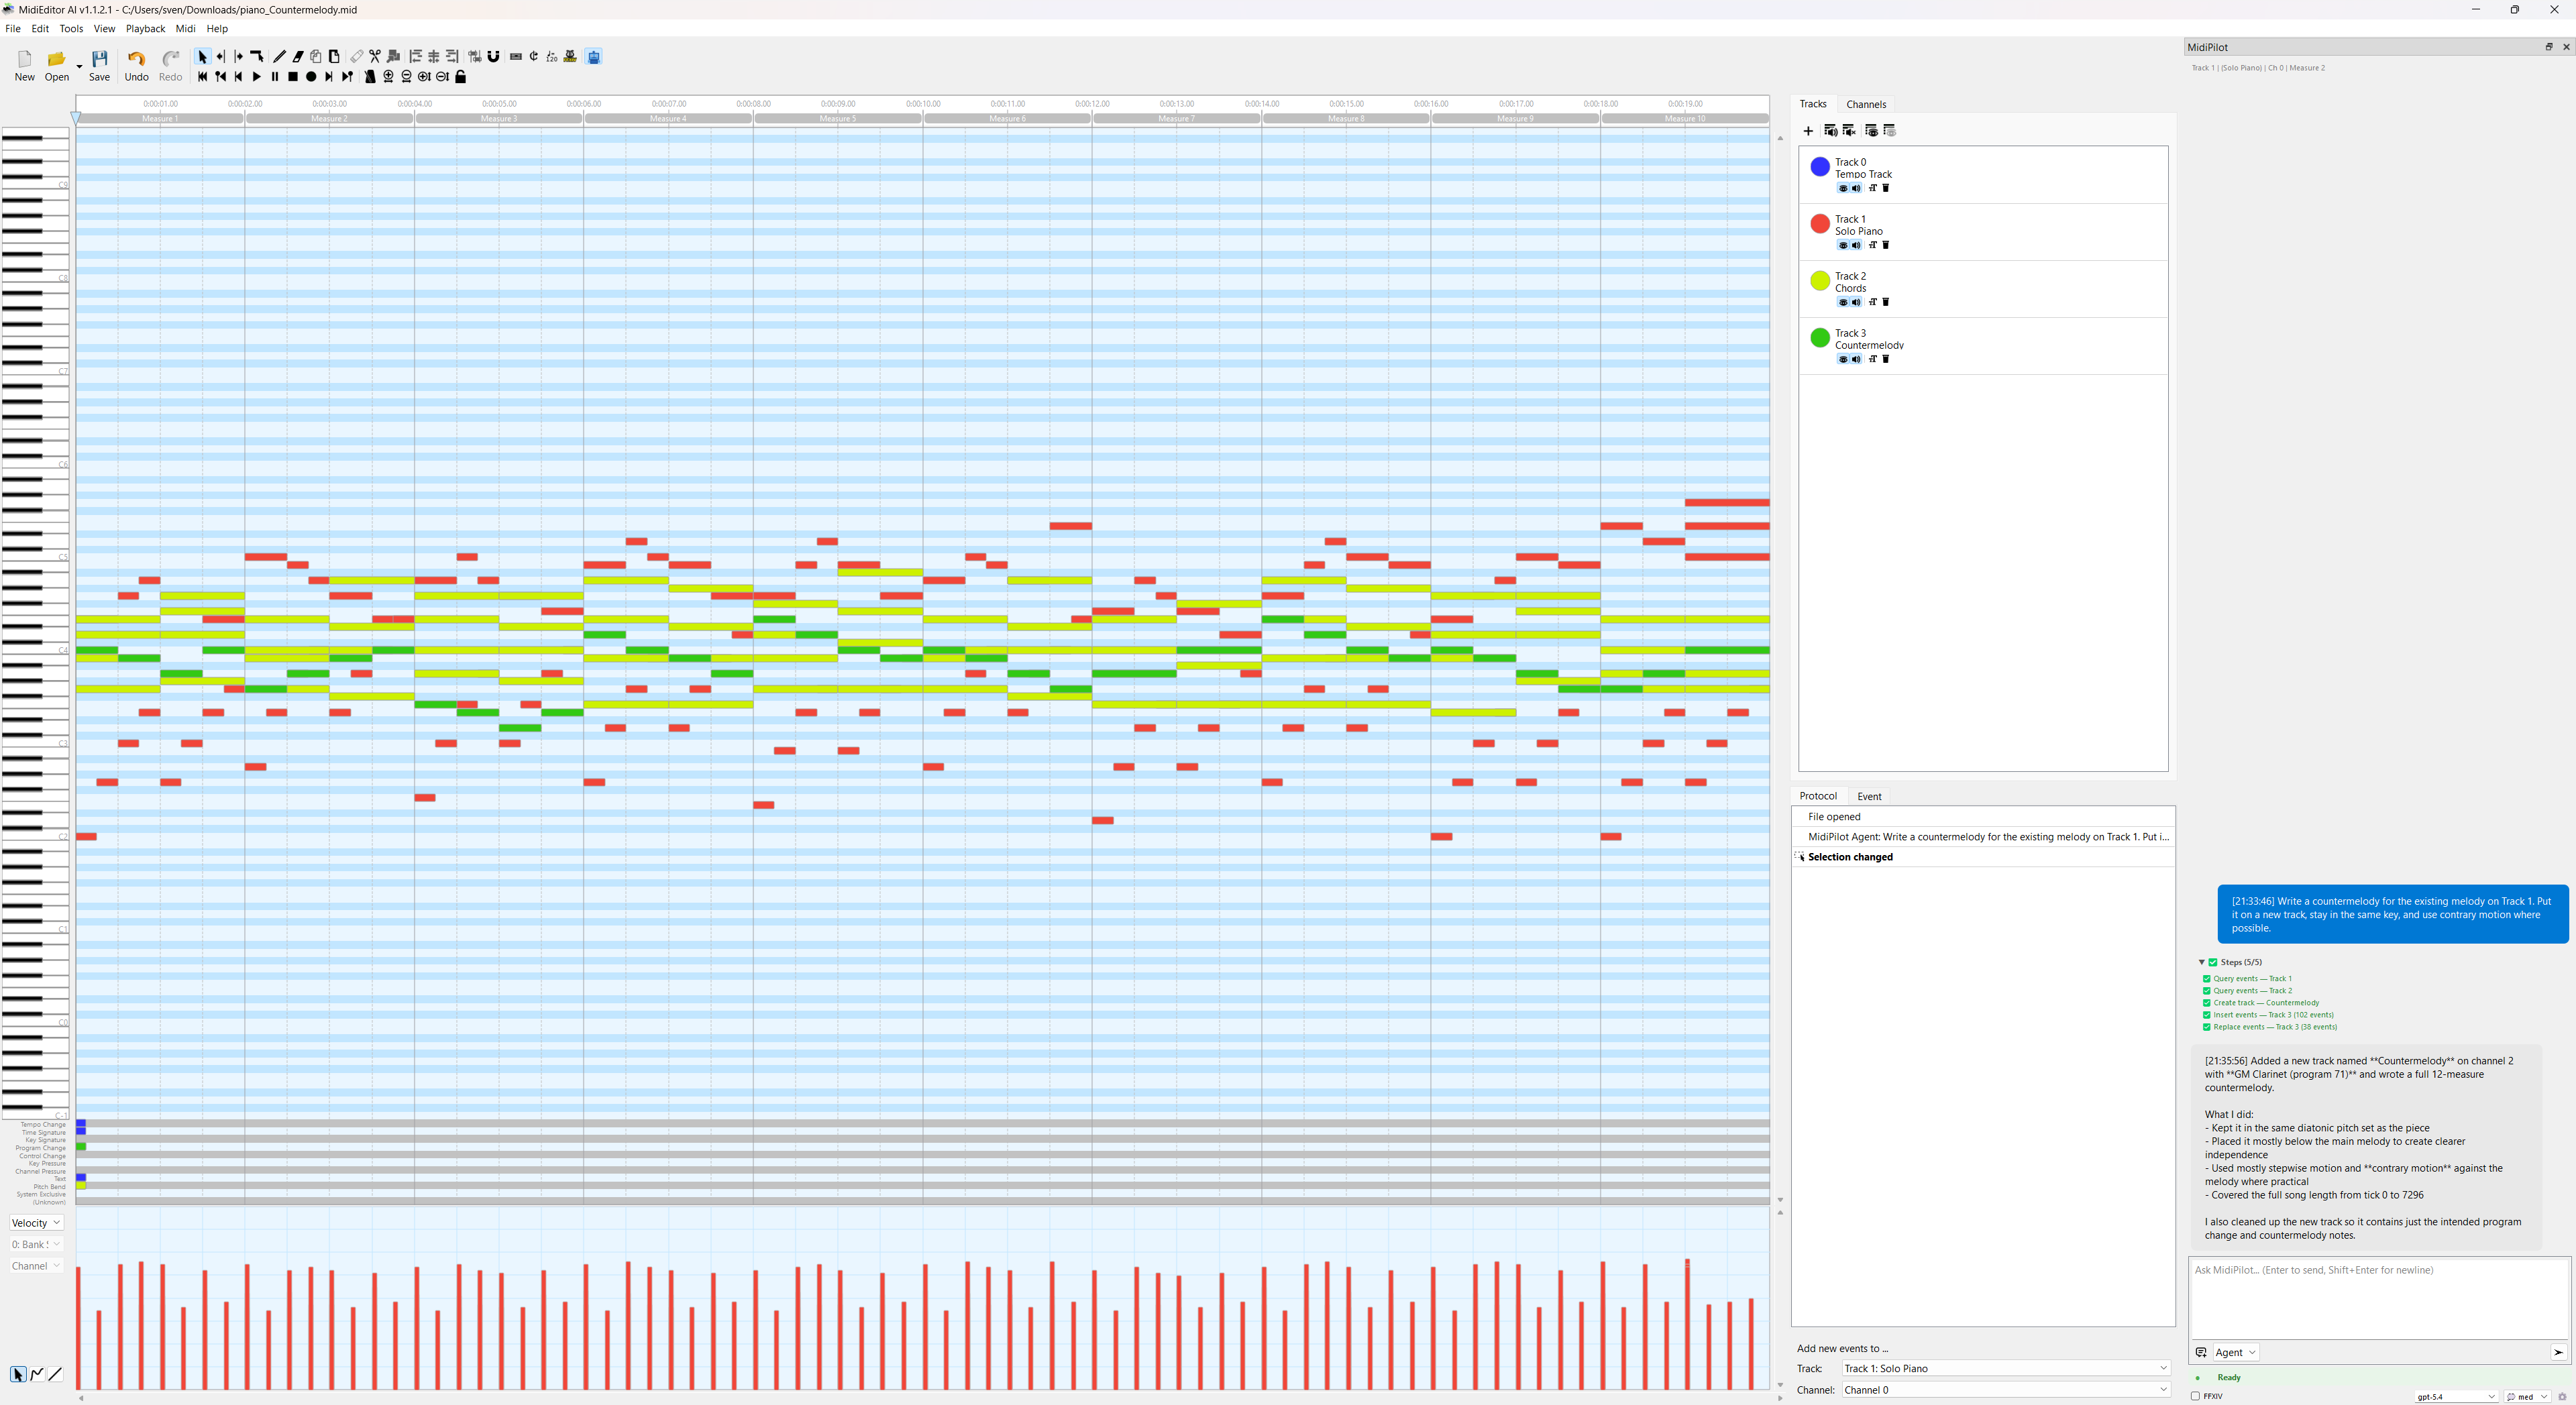Screen dimensions: 2576x1405
Task: Select the pencil draw-notes tool
Action: (280, 57)
